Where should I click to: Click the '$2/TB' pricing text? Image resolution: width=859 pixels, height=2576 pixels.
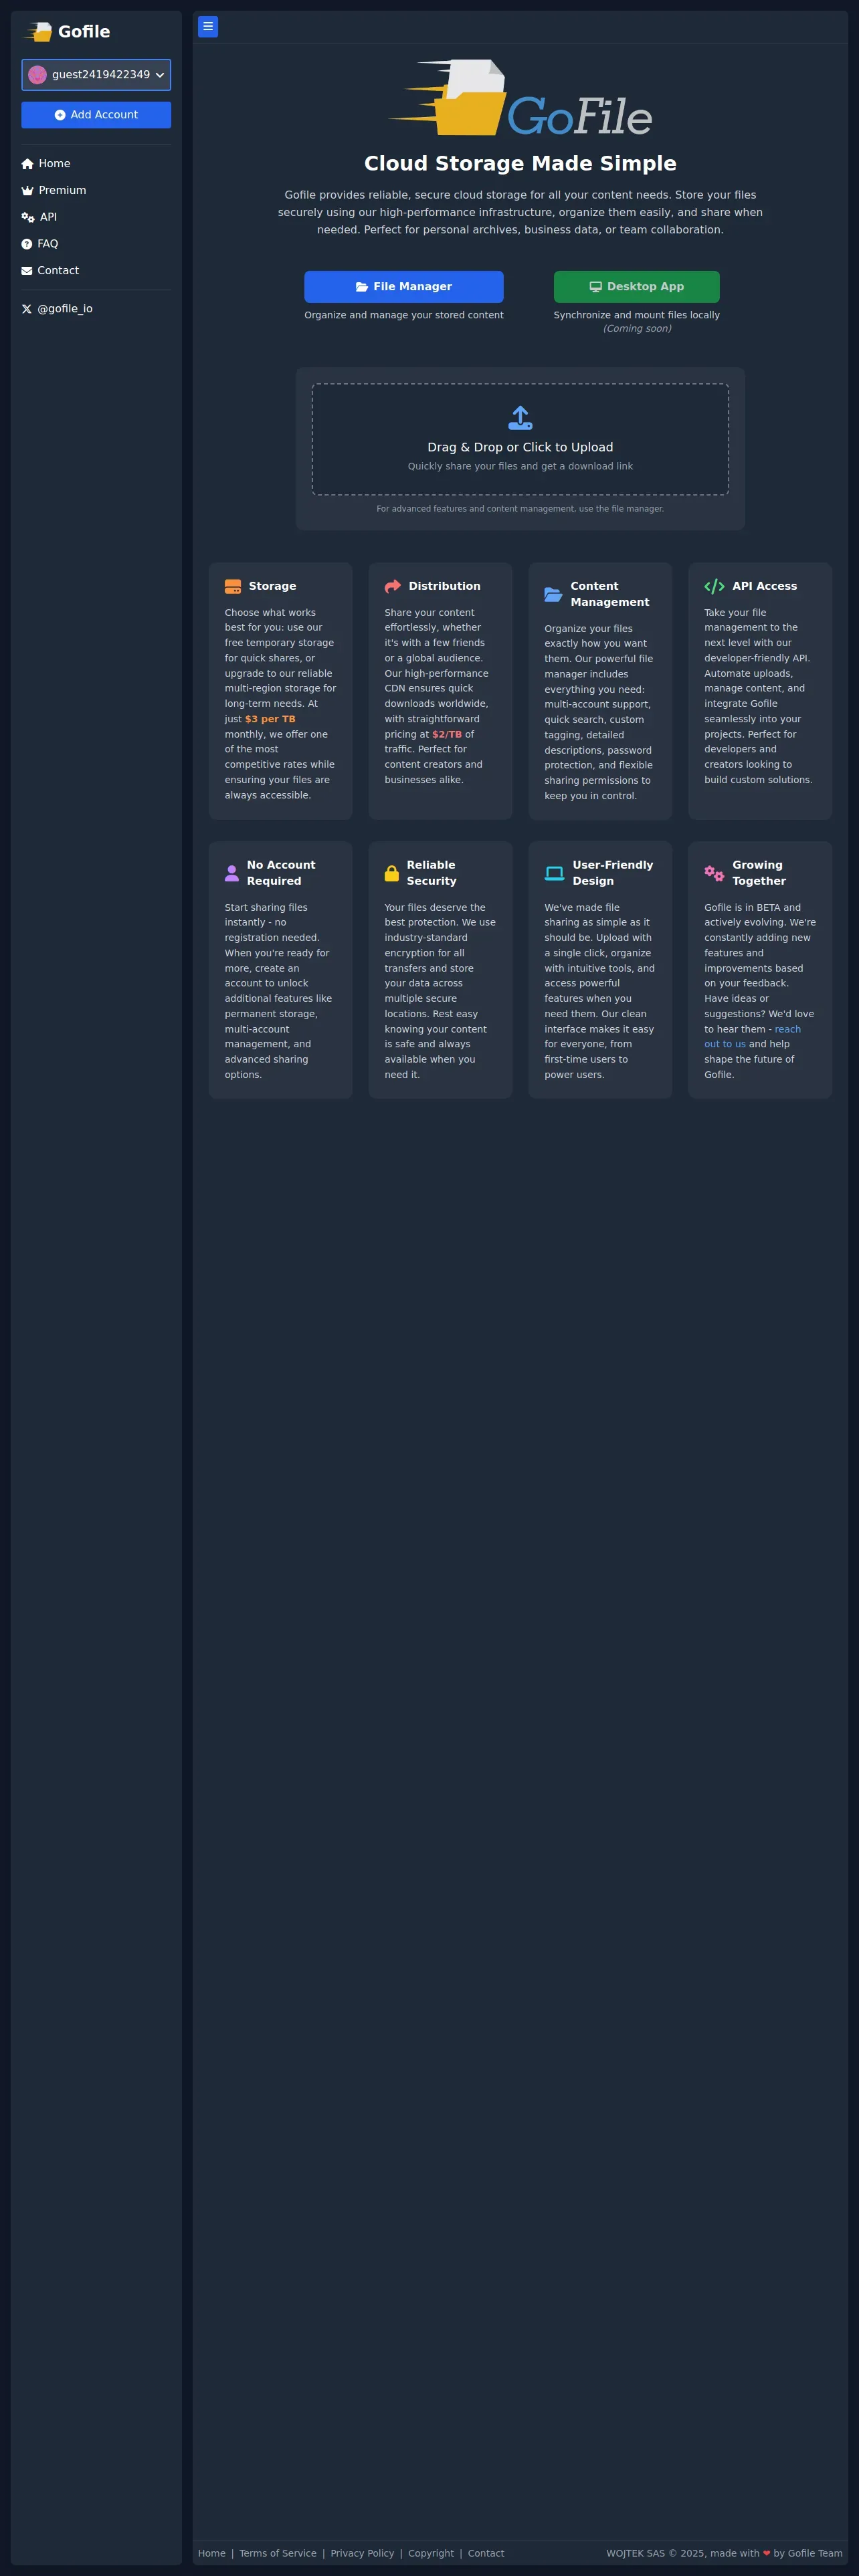447,735
